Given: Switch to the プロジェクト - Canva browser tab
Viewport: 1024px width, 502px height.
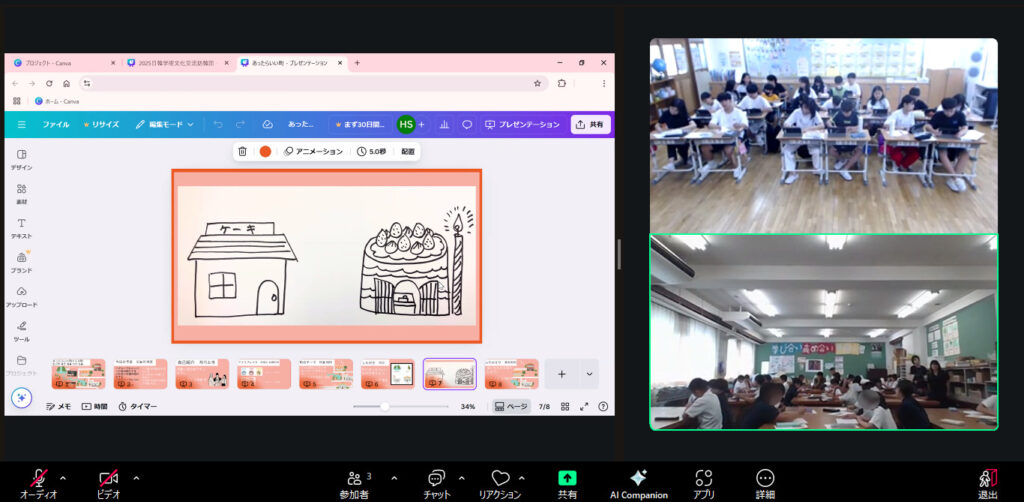Looking at the screenshot, I should click(x=62, y=63).
